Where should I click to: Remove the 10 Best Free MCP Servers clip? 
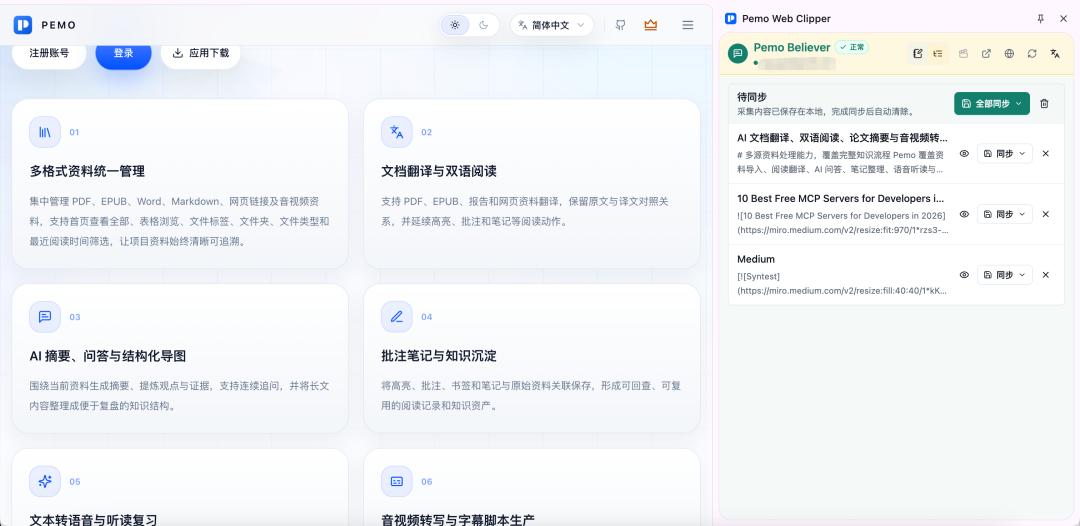click(1046, 214)
